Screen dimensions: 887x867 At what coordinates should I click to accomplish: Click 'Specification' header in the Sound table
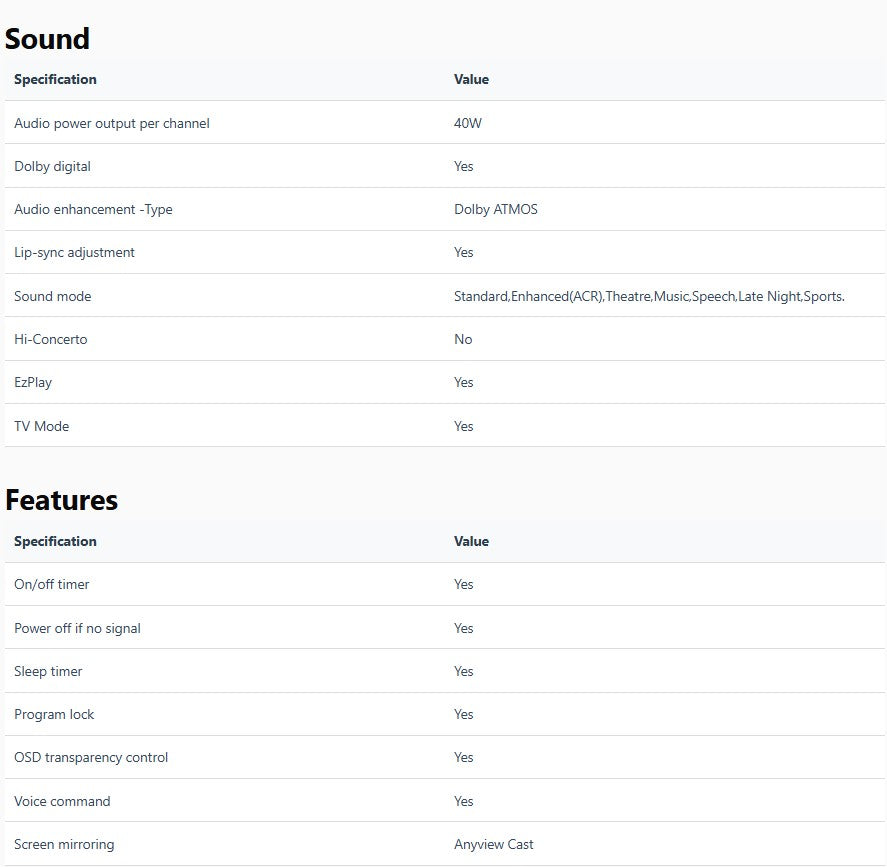[x=55, y=80]
